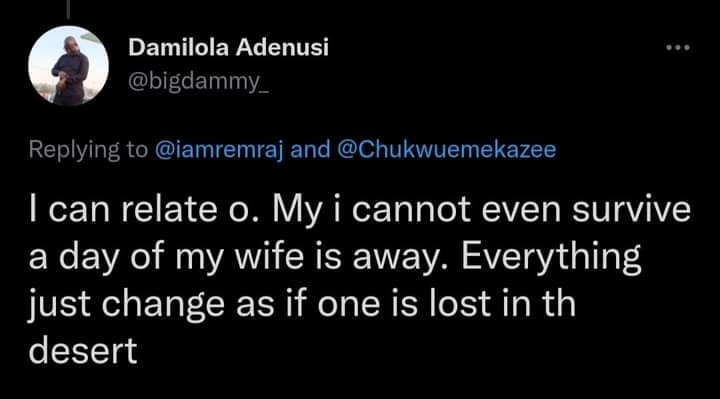Open the @iamremraj mention link
This screenshot has width=720, height=399.
click(x=220, y=150)
